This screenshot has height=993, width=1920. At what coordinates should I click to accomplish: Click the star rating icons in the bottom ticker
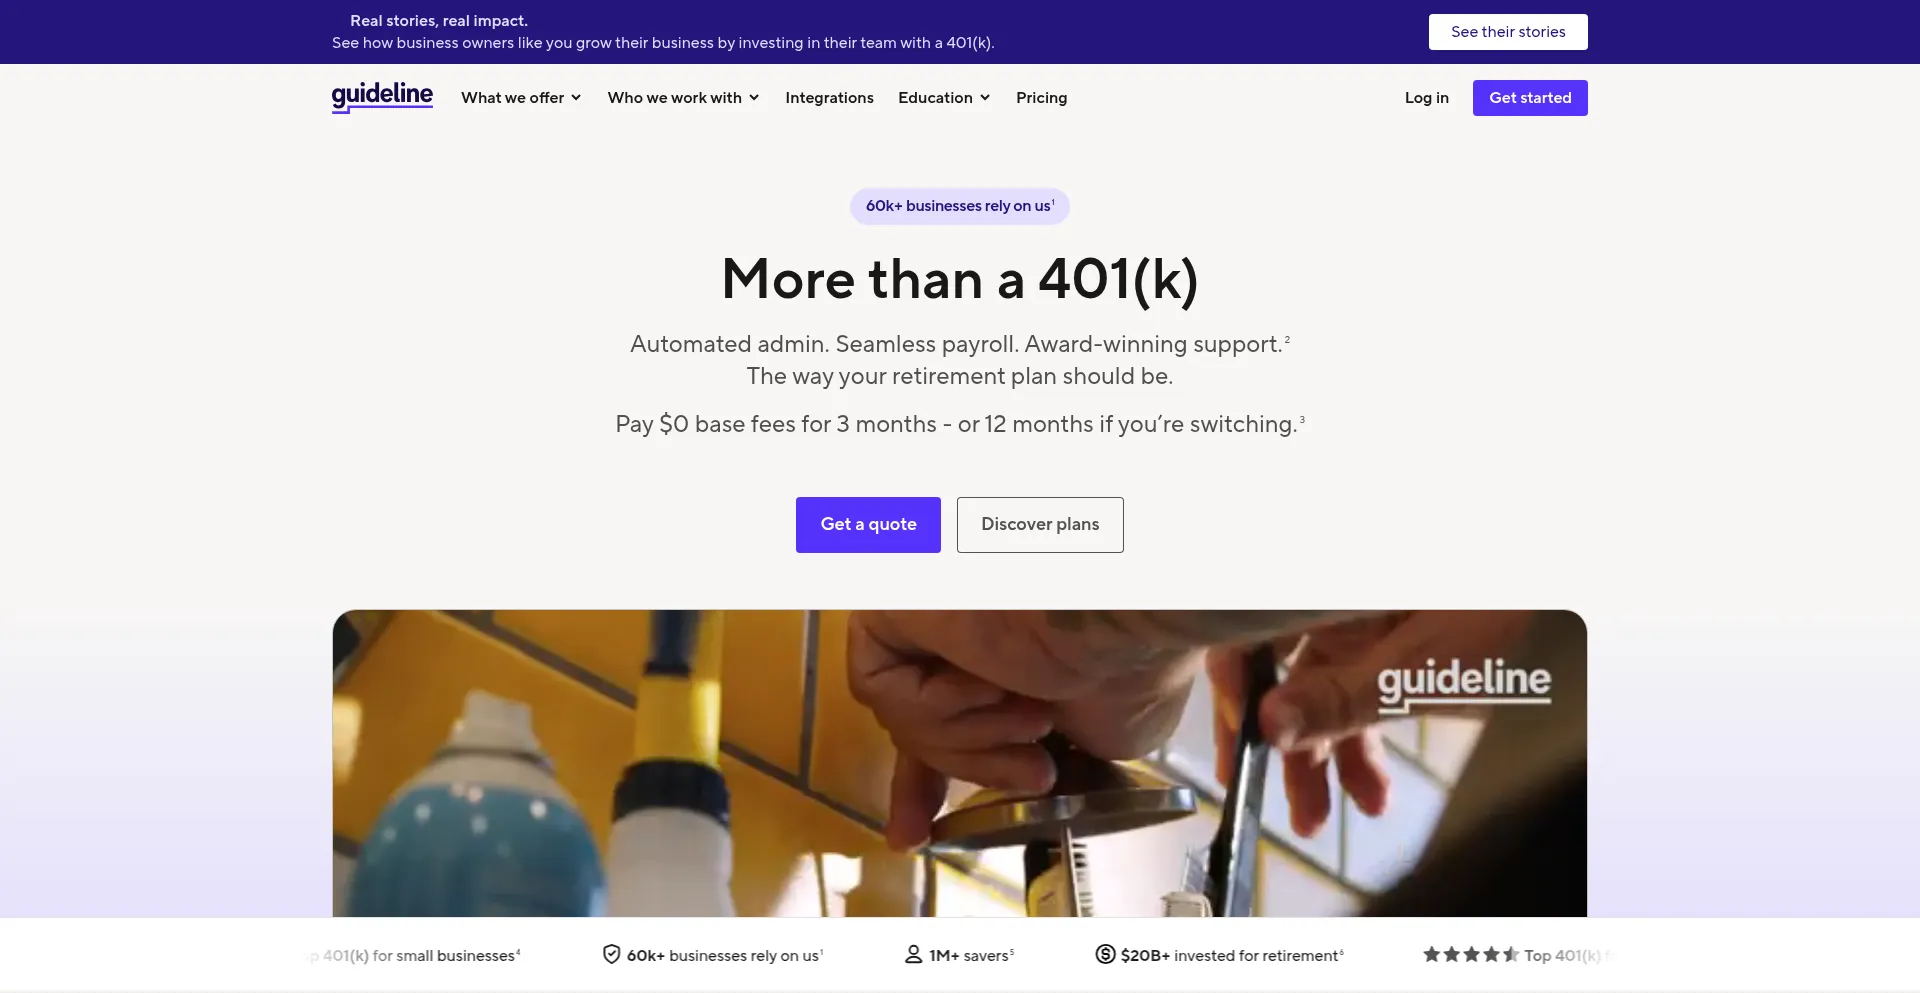point(1471,955)
